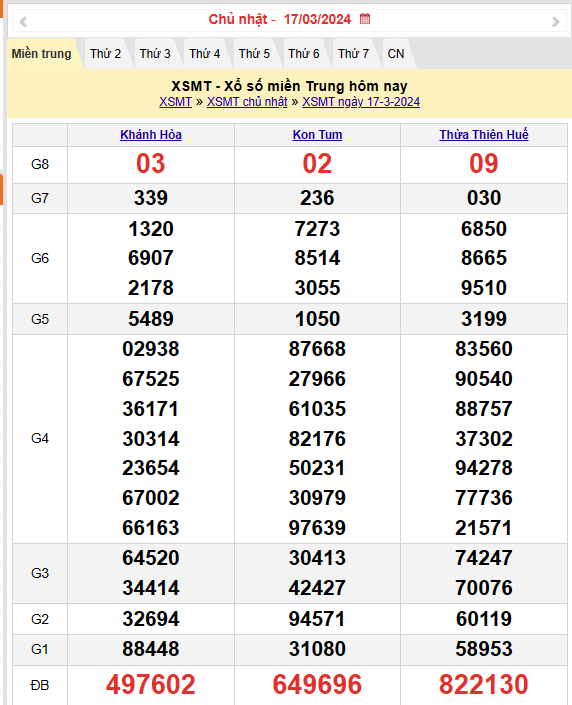Screen dimensions: 572x705
Task: Click the XSMT heading title
Action: [289, 86]
